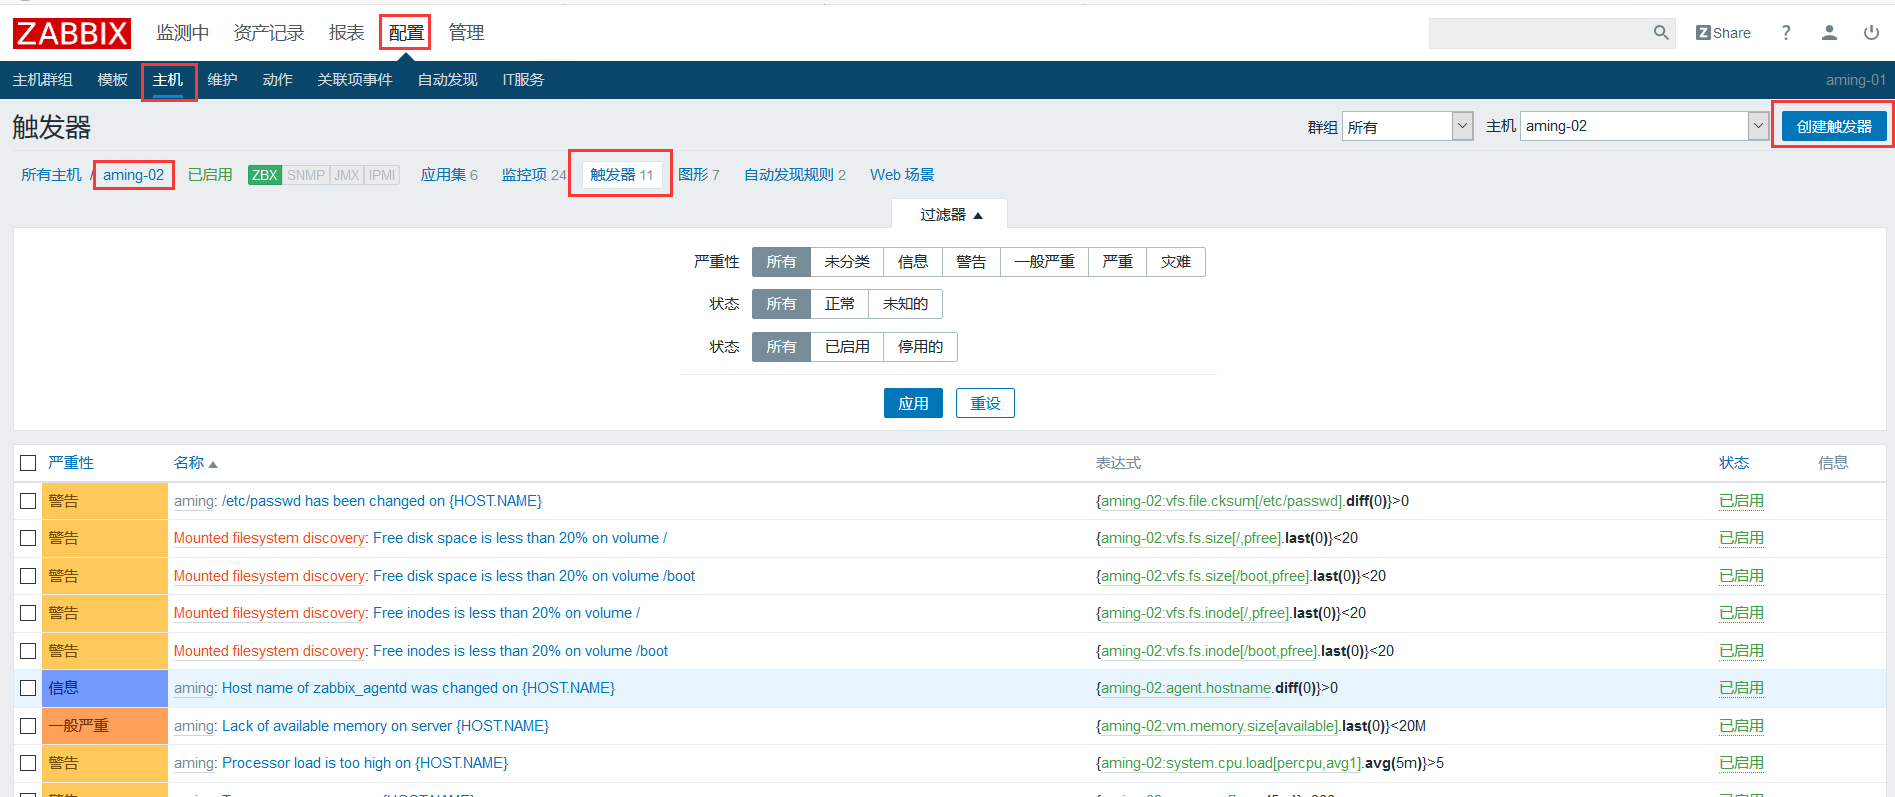Click the ZABBIX logo
The image size is (1895, 797).
71,33
